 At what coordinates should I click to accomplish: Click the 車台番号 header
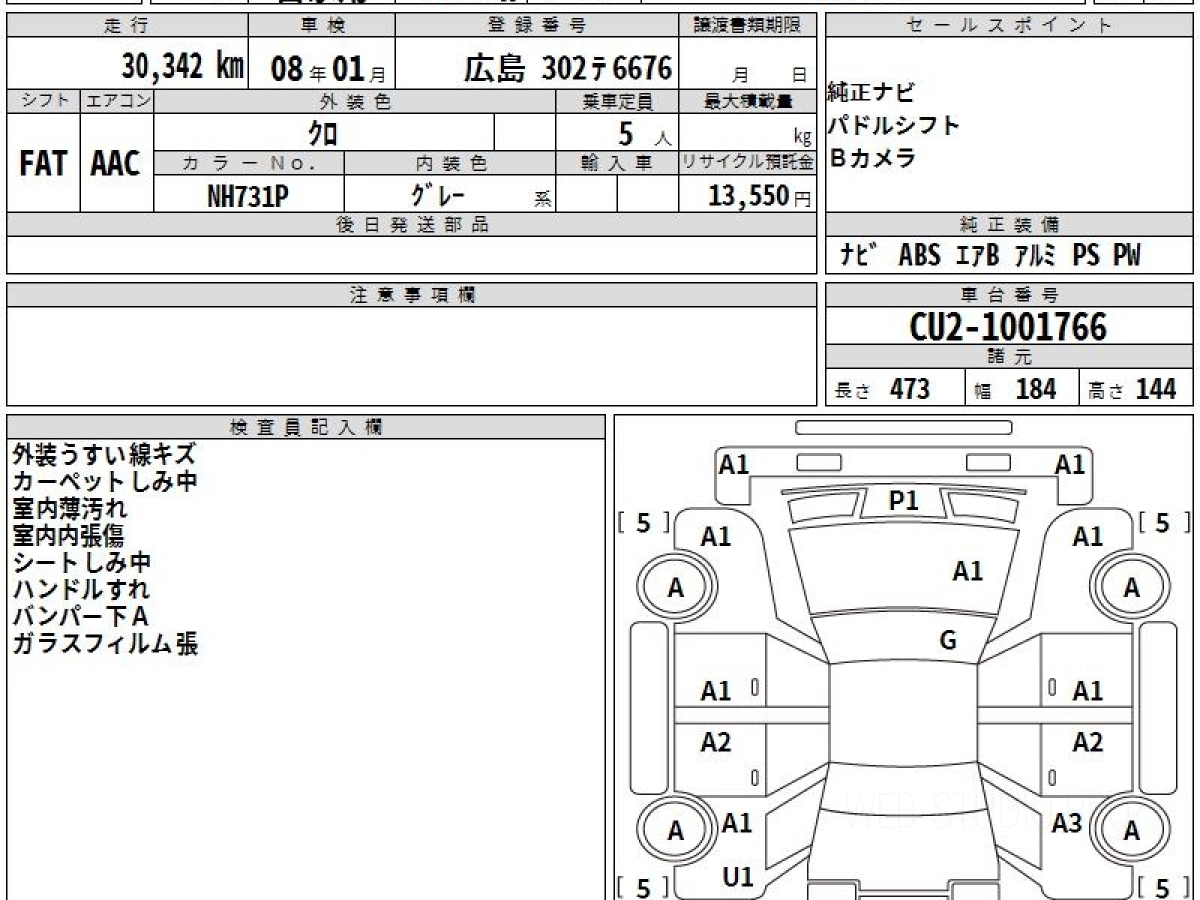tap(1009, 295)
